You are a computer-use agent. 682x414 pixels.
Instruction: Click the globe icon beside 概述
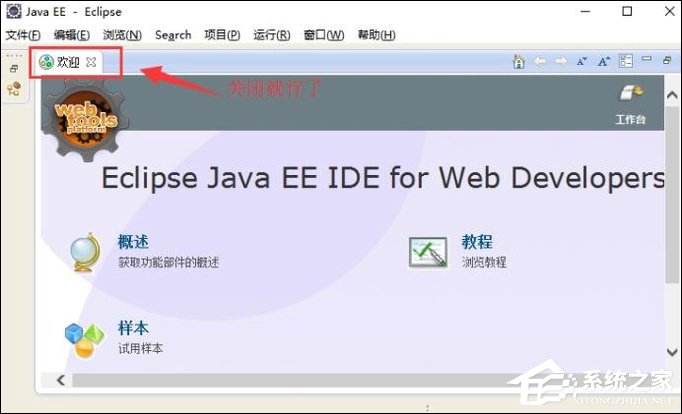(86, 252)
